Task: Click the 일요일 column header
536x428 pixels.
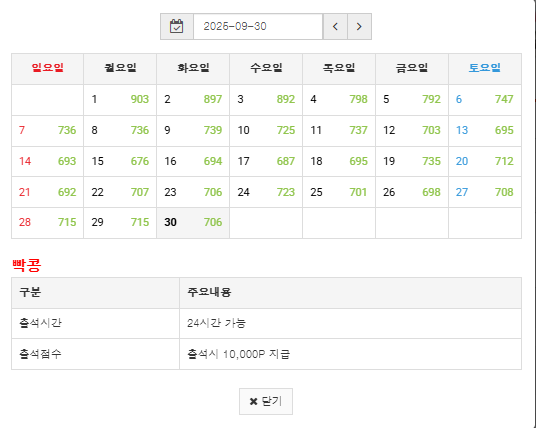Action: pos(48,68)
